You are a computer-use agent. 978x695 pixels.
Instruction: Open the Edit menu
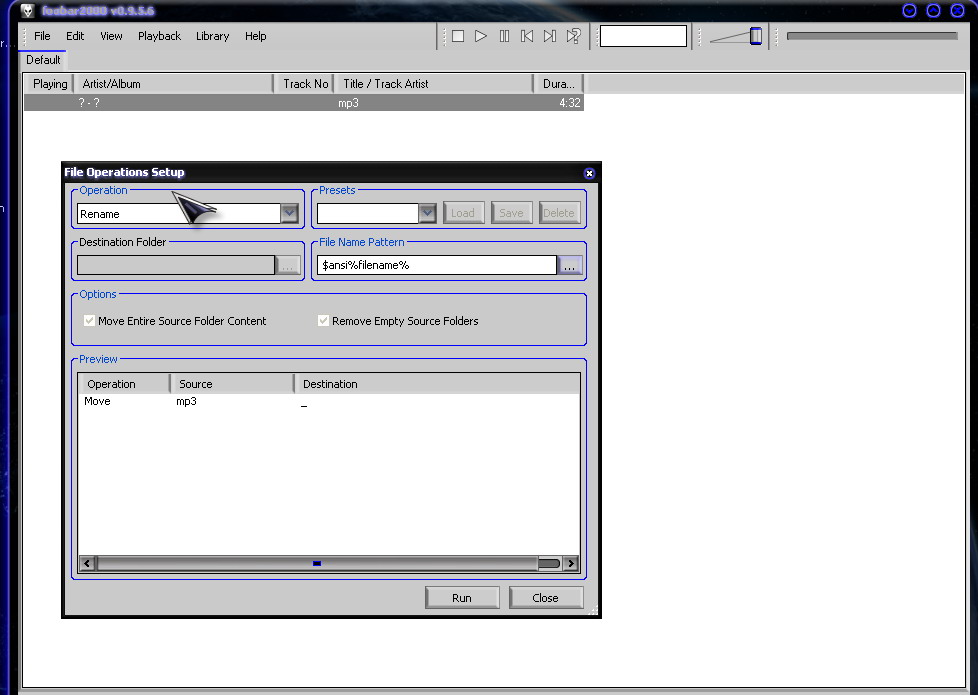pyautogui.click(x=75, y=36)
